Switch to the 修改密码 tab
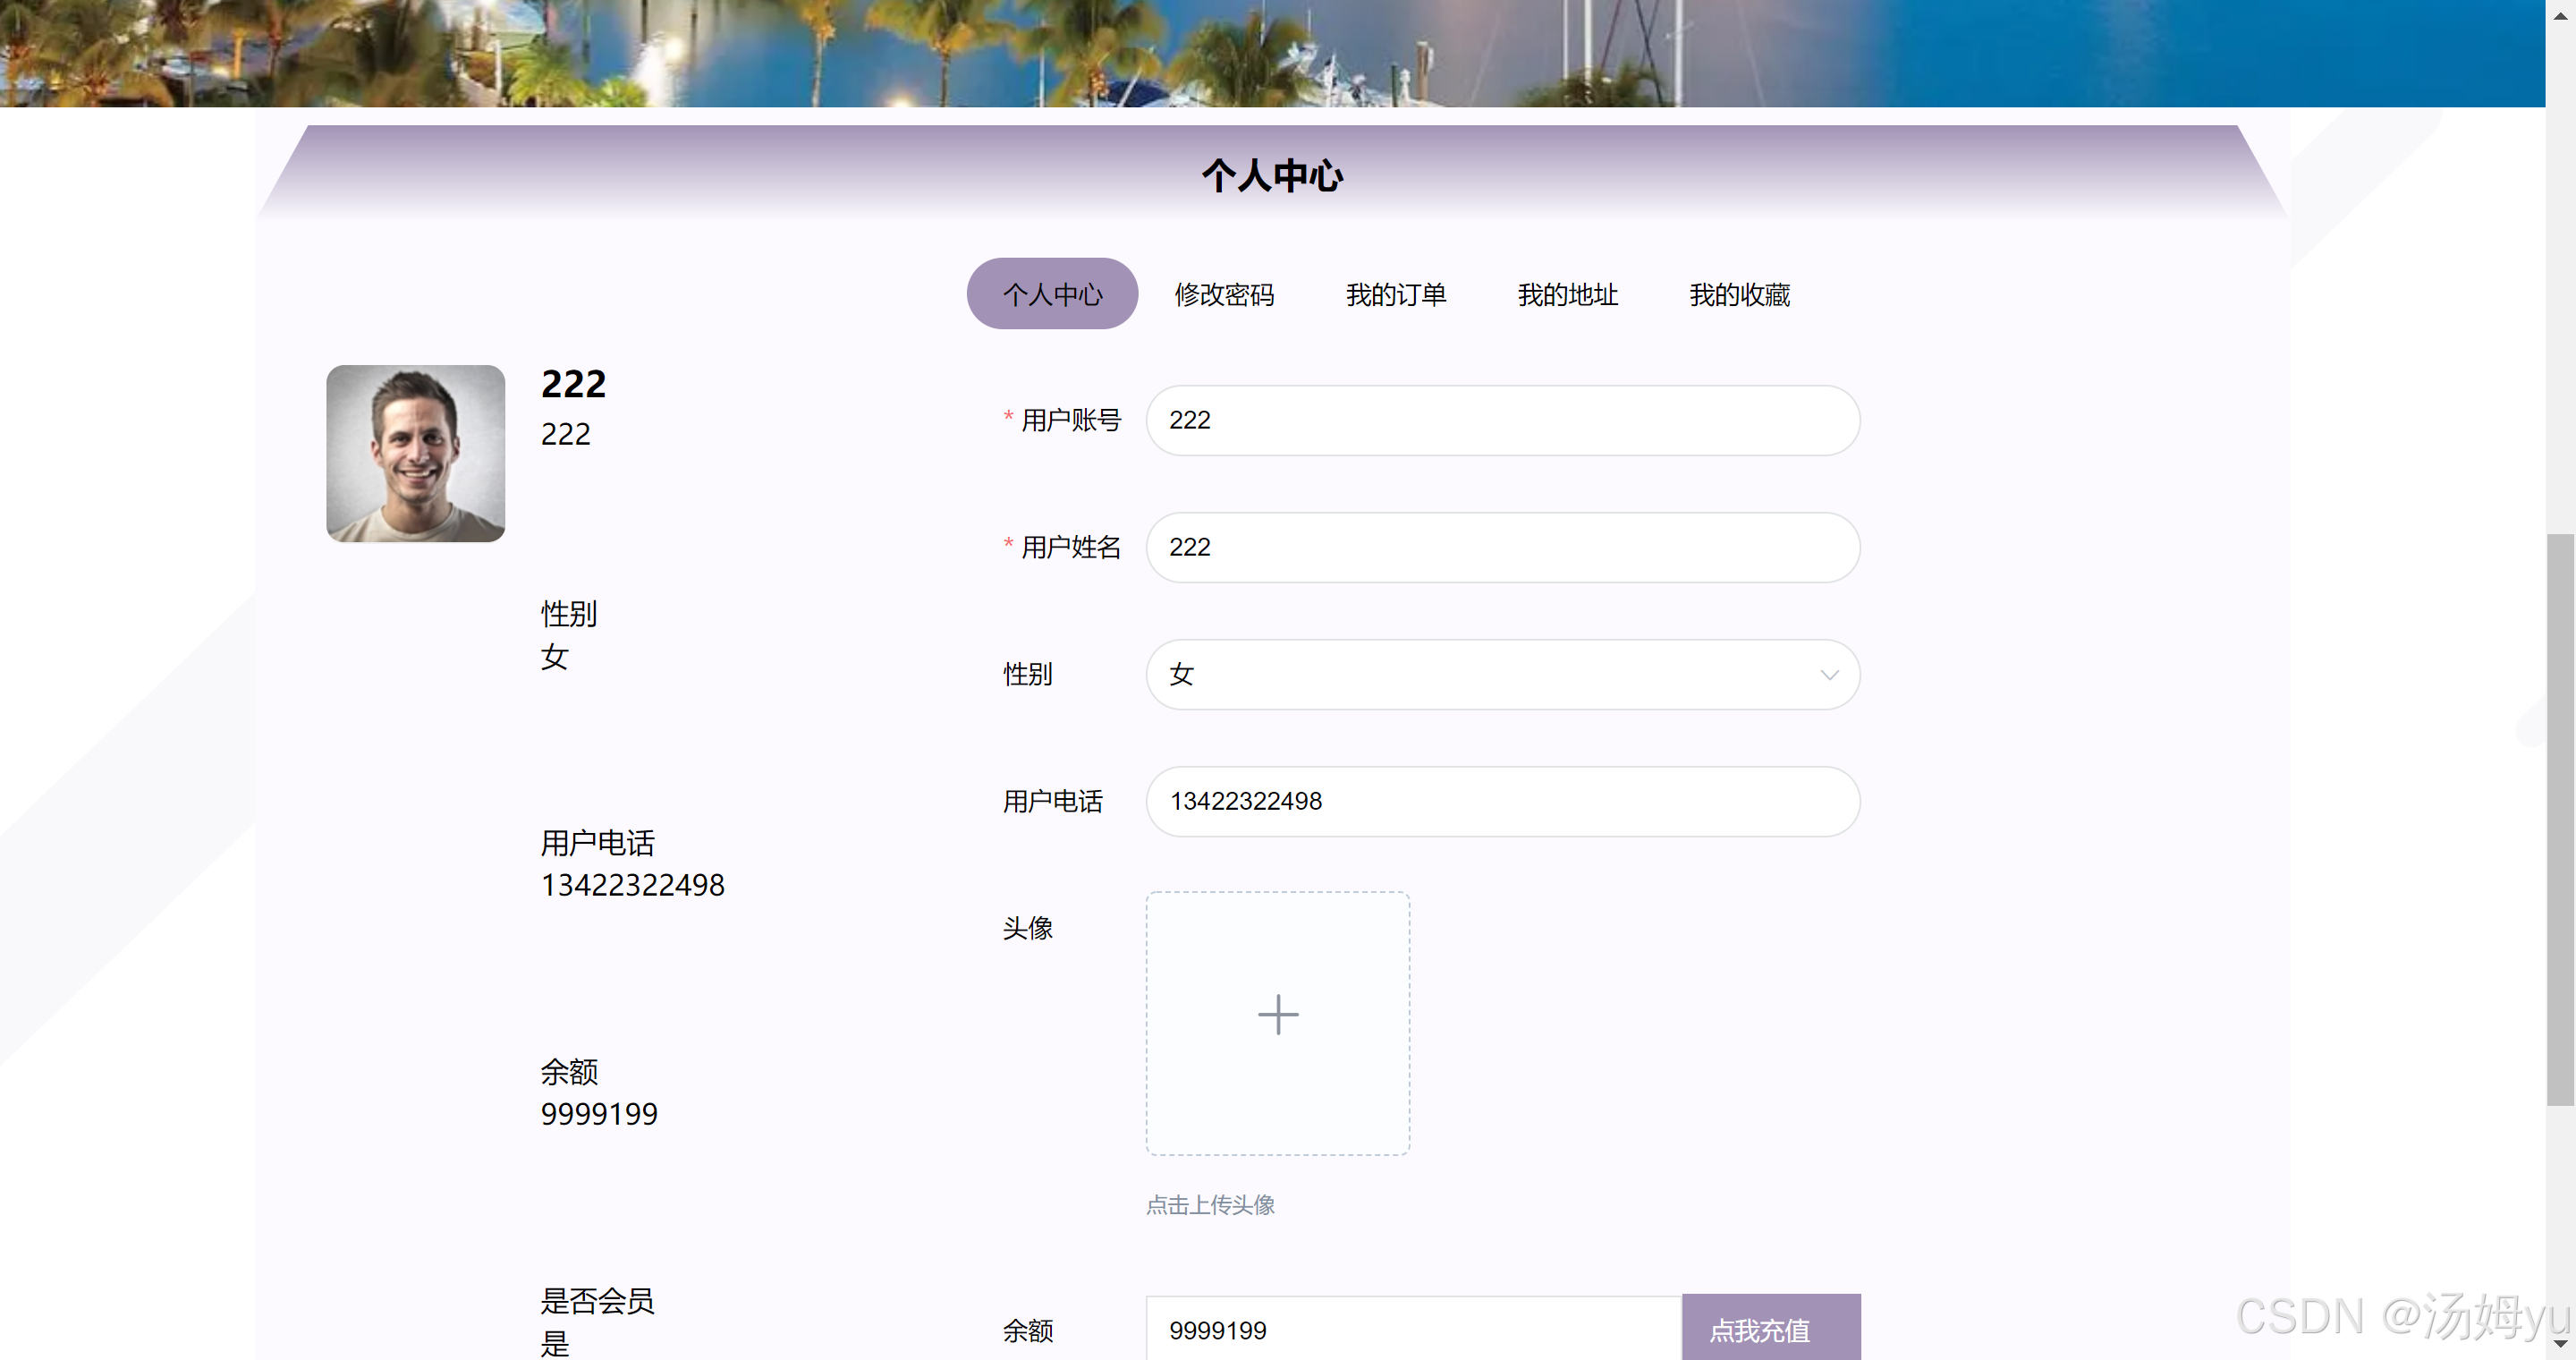 pyautogui.click(x=1223, y=294)
